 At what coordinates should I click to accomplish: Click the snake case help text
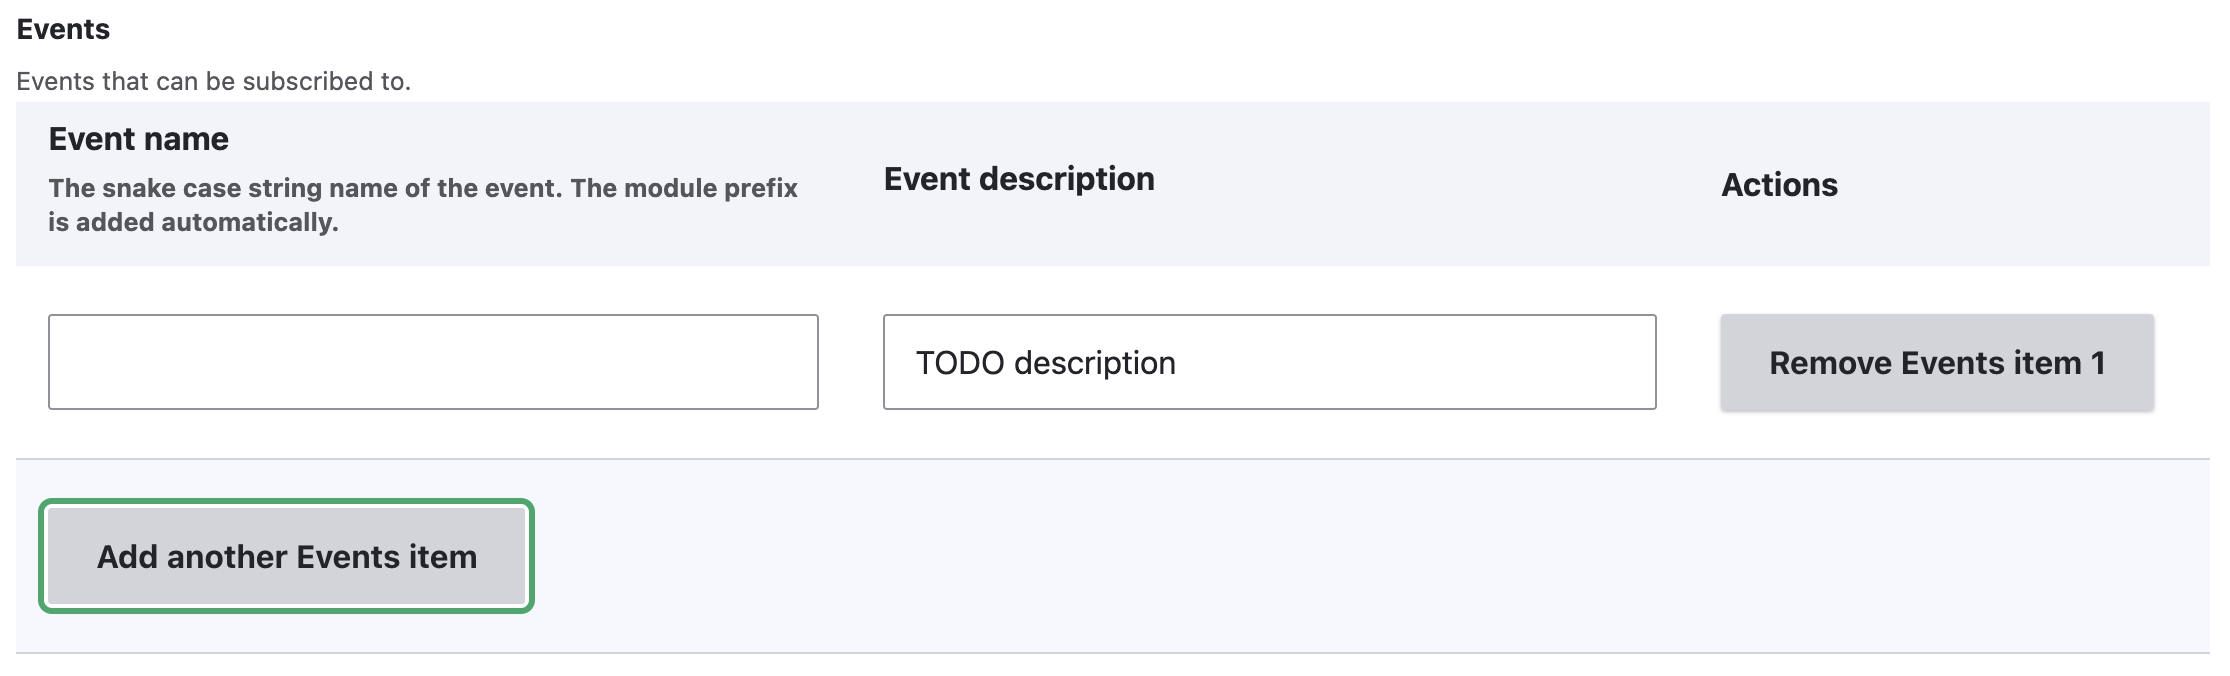[x=422, y=188]
